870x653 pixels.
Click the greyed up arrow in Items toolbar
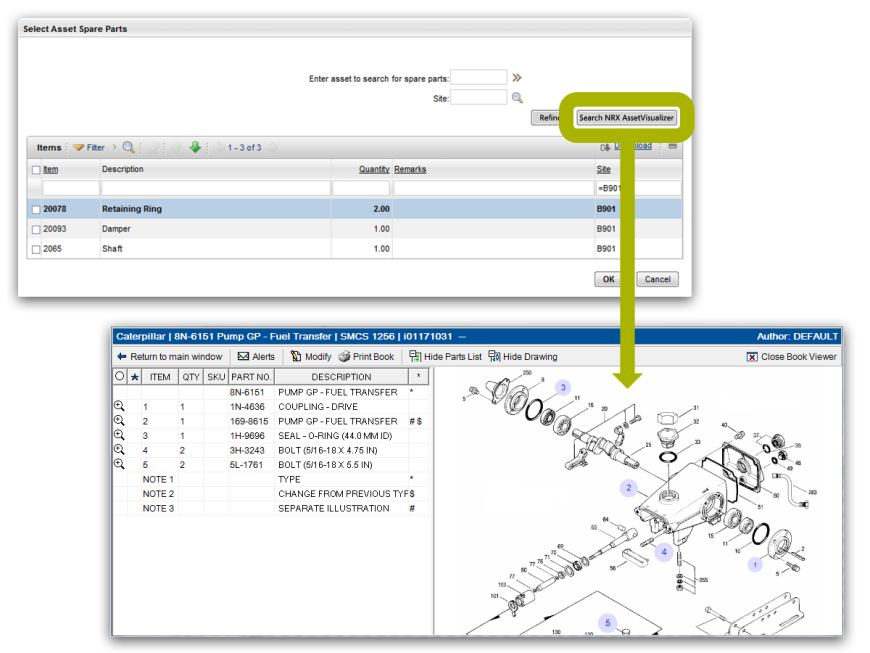(176, 148)
